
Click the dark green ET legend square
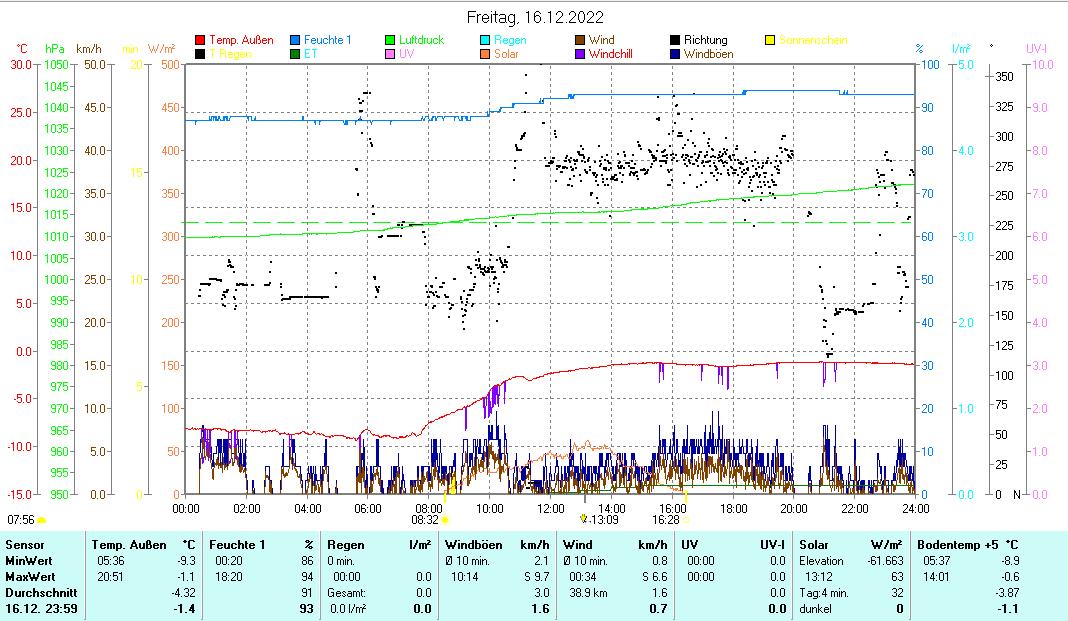296,54
